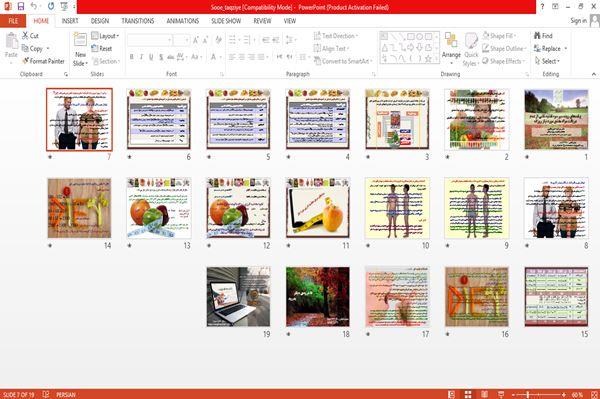Screen dimensions: 600x399
Task: Select slide 18 autumn forest thumbnail
Action: pyautogui.click(x=318, y=297)
